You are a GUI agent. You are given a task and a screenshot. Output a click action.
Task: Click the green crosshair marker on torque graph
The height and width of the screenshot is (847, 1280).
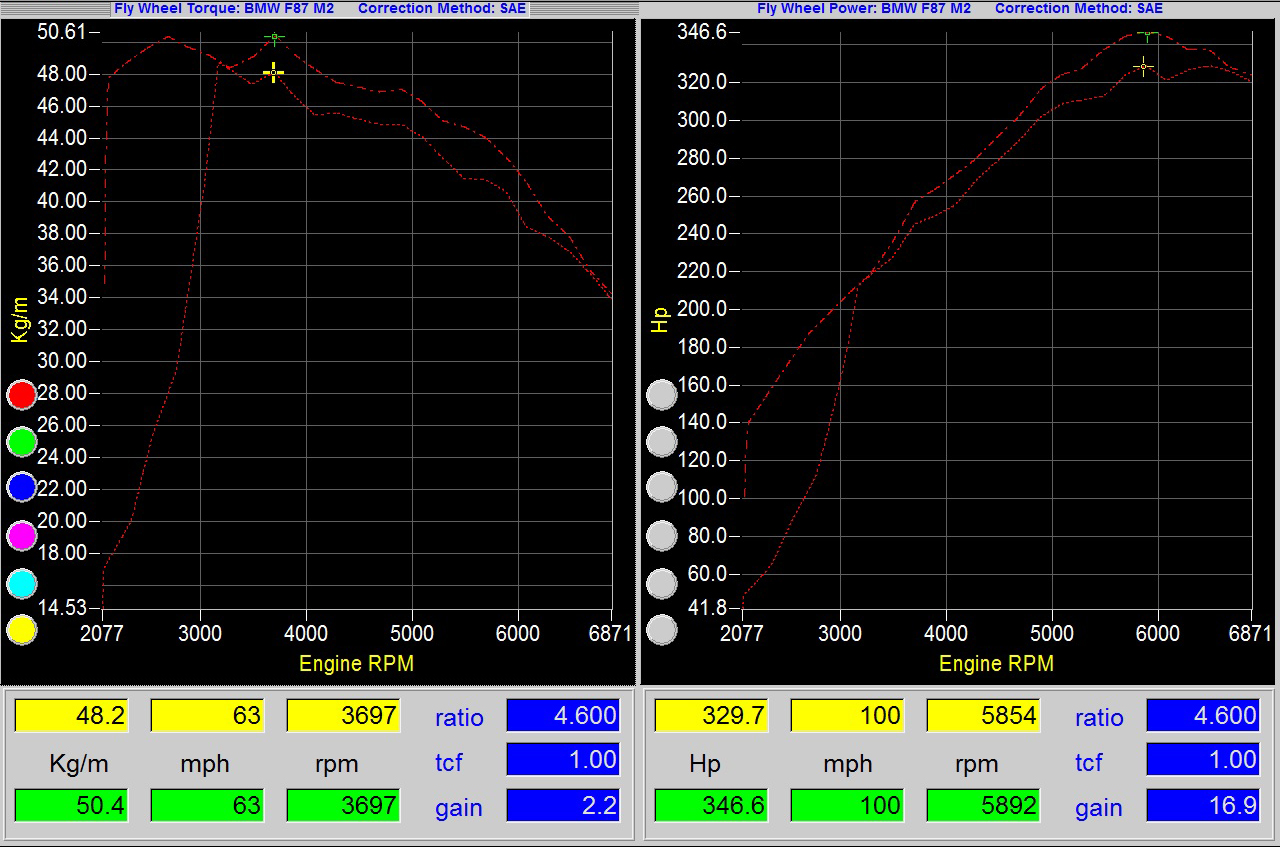click(274, 37)
